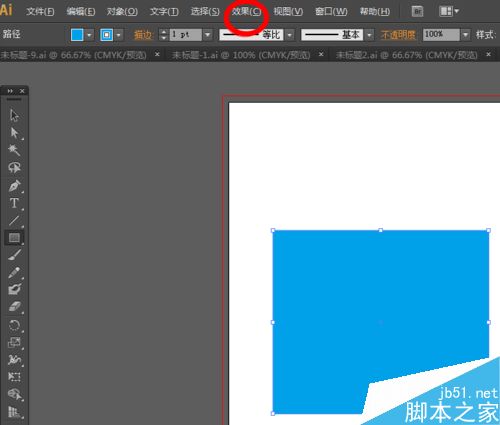Click the rectangle's left-middle anchor handle
This screenshot has width=500, height=425.
273,322
